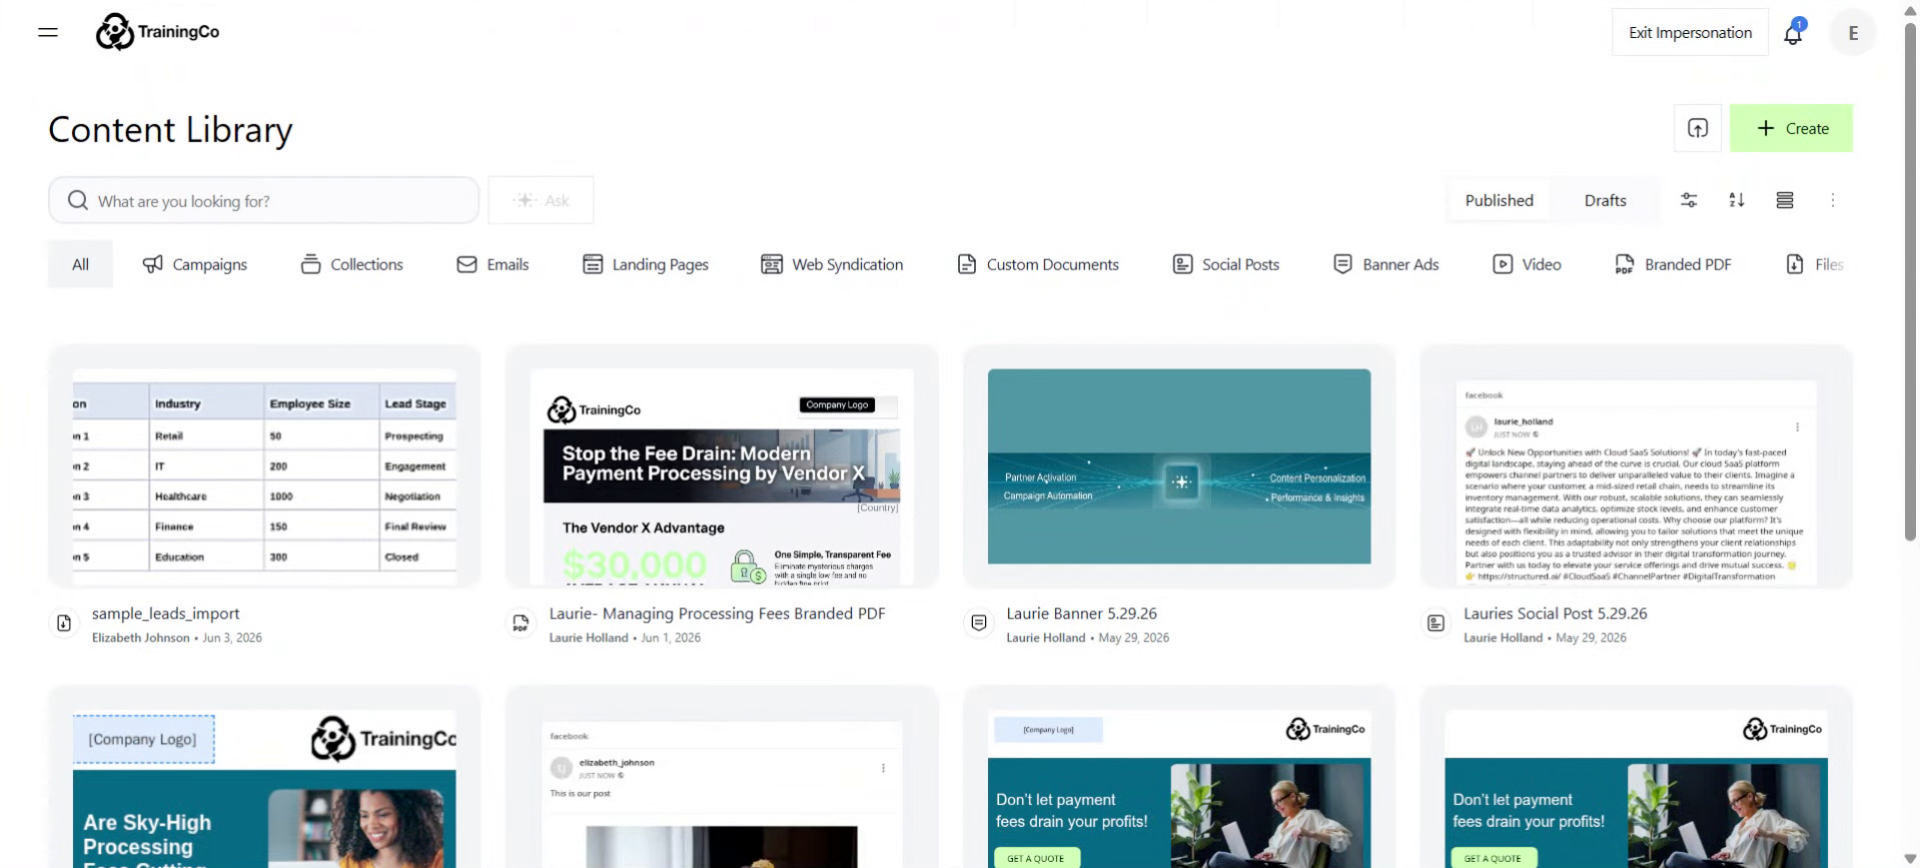Filter by Landing Pages tab

646,264
